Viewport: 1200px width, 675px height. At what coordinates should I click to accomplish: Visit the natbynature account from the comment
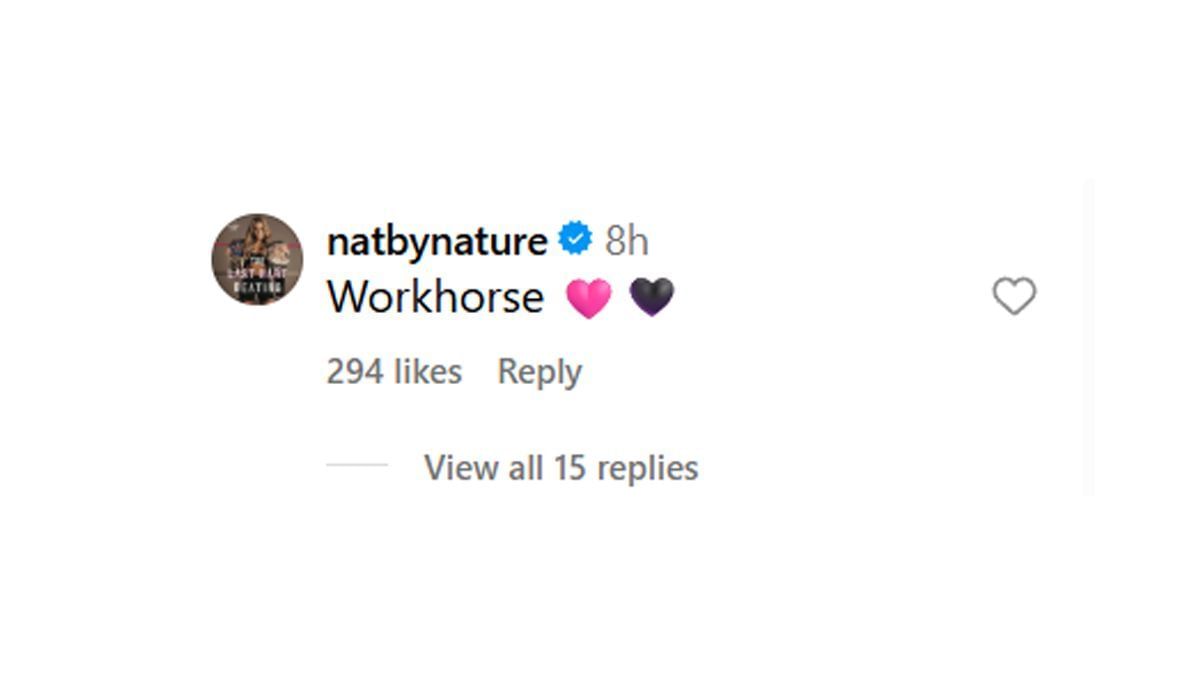click(x=437, y=241)
